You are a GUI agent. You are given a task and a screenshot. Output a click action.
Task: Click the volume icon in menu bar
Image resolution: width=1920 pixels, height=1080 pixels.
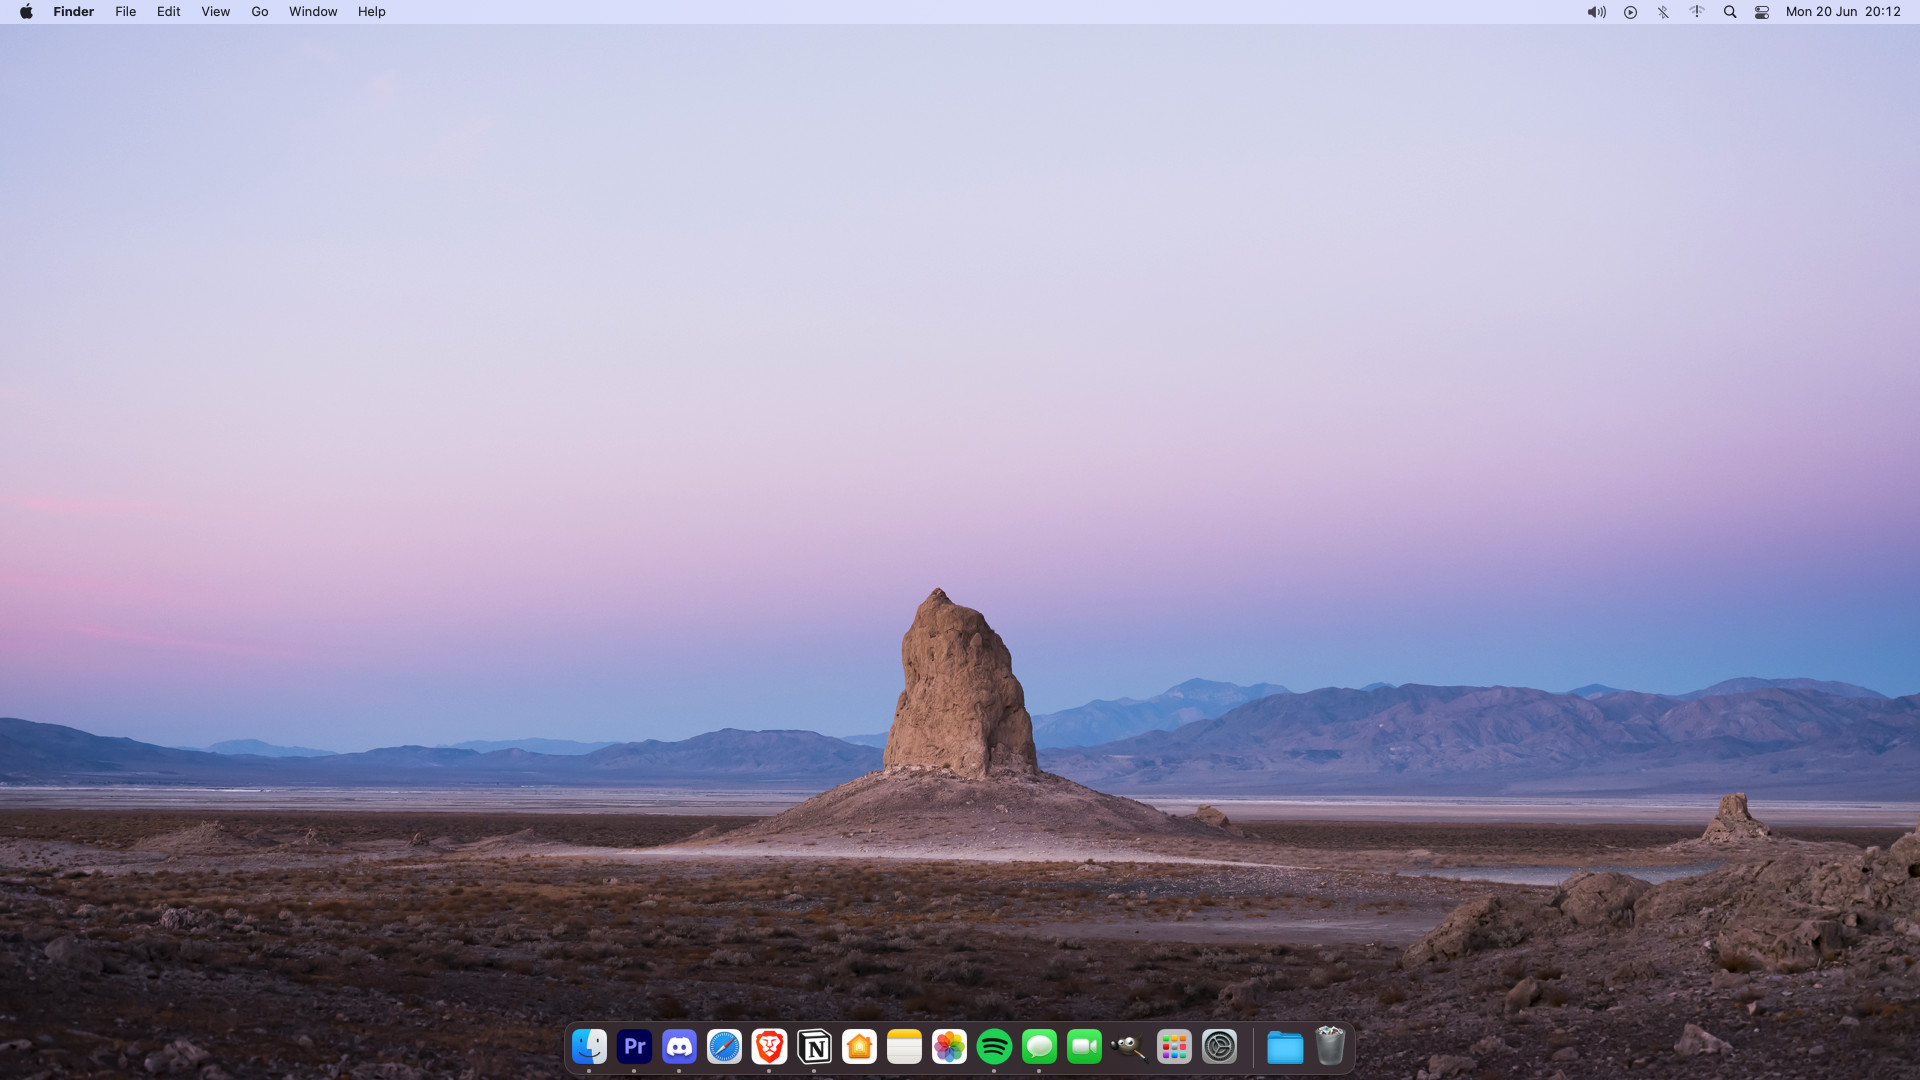[1597, 12]
